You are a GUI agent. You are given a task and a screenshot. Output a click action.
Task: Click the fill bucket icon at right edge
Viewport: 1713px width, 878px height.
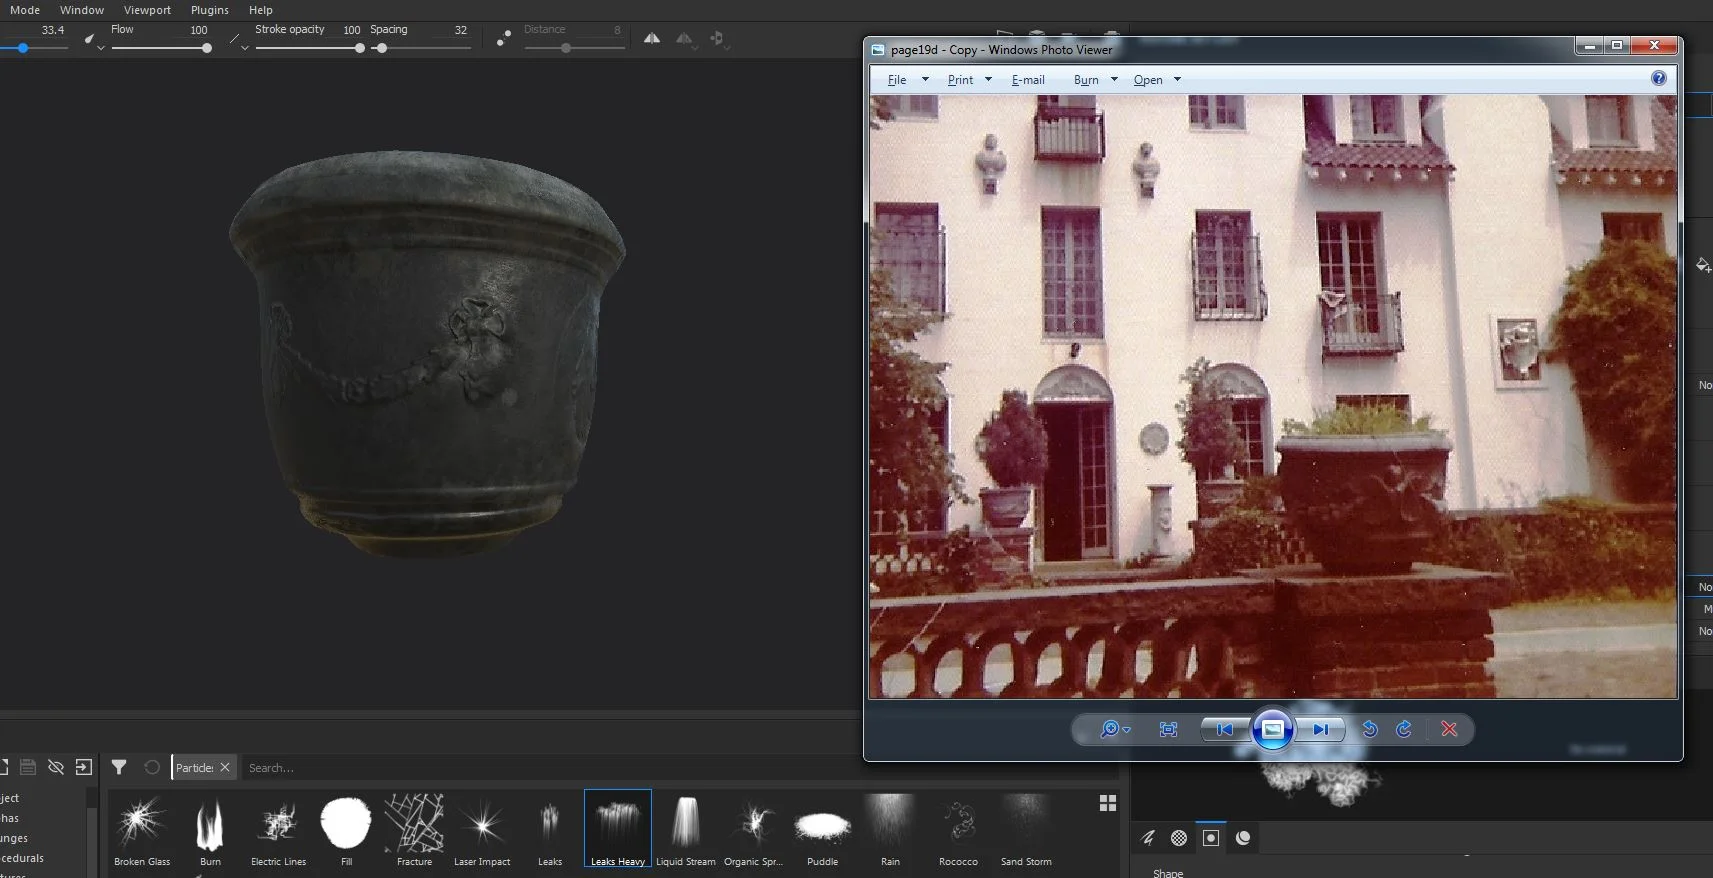coord(1702,265)
